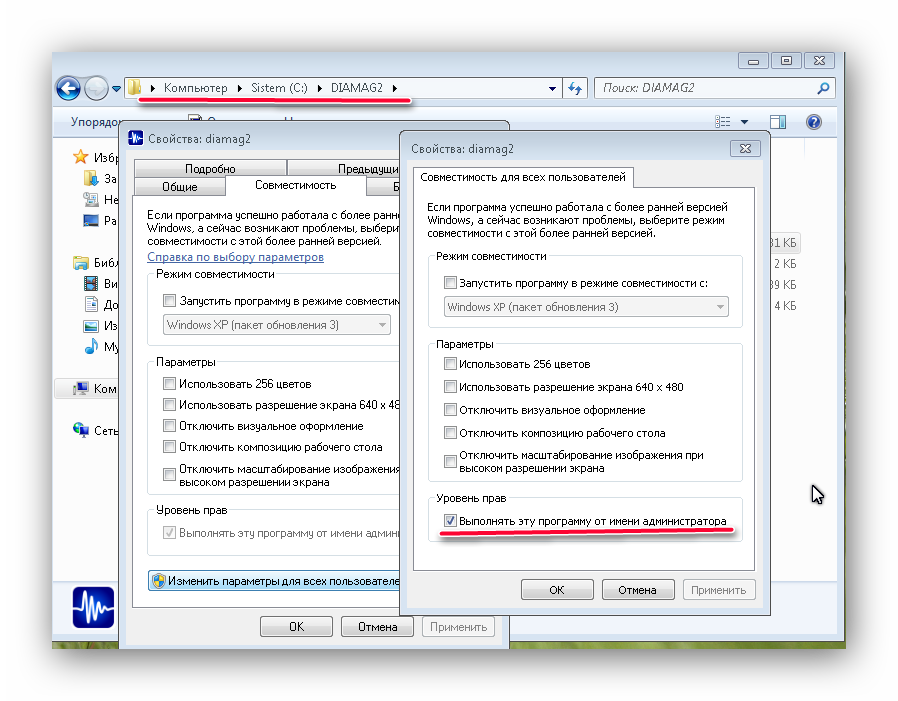Click the Libraries icon in navigation pane
Image resolution: width=898 pixels, height=701 pixels.
pos(81,263)
